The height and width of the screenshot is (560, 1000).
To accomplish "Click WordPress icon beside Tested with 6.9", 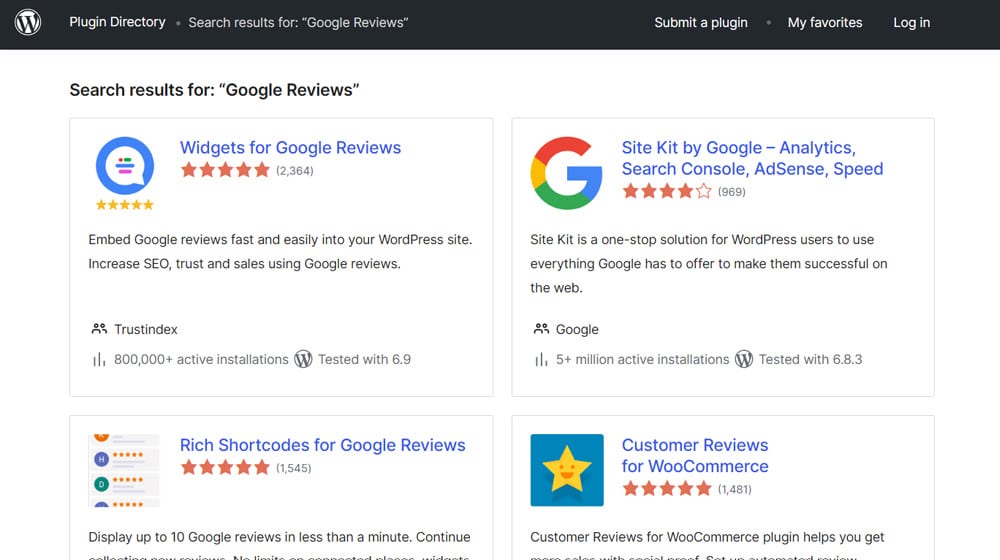I will click(303, 359).
